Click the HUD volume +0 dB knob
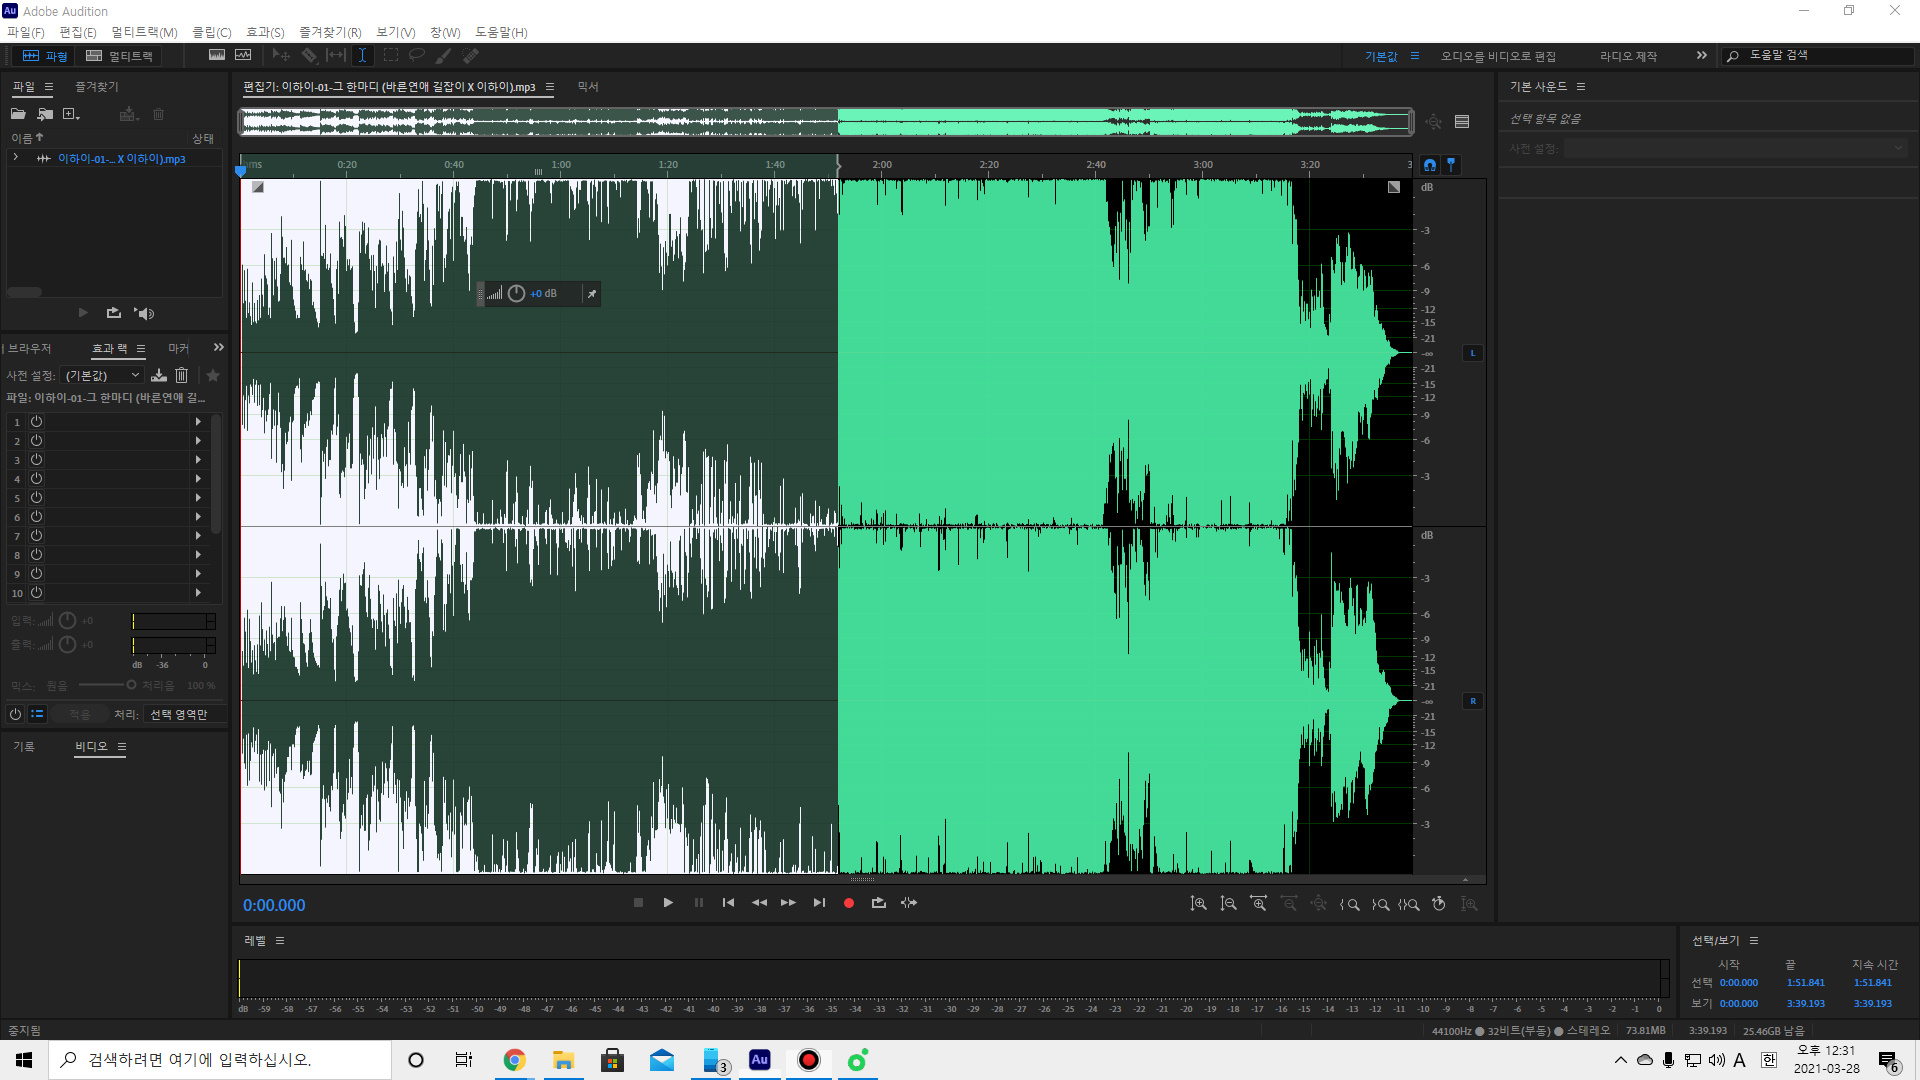 [x=516, y=293]
